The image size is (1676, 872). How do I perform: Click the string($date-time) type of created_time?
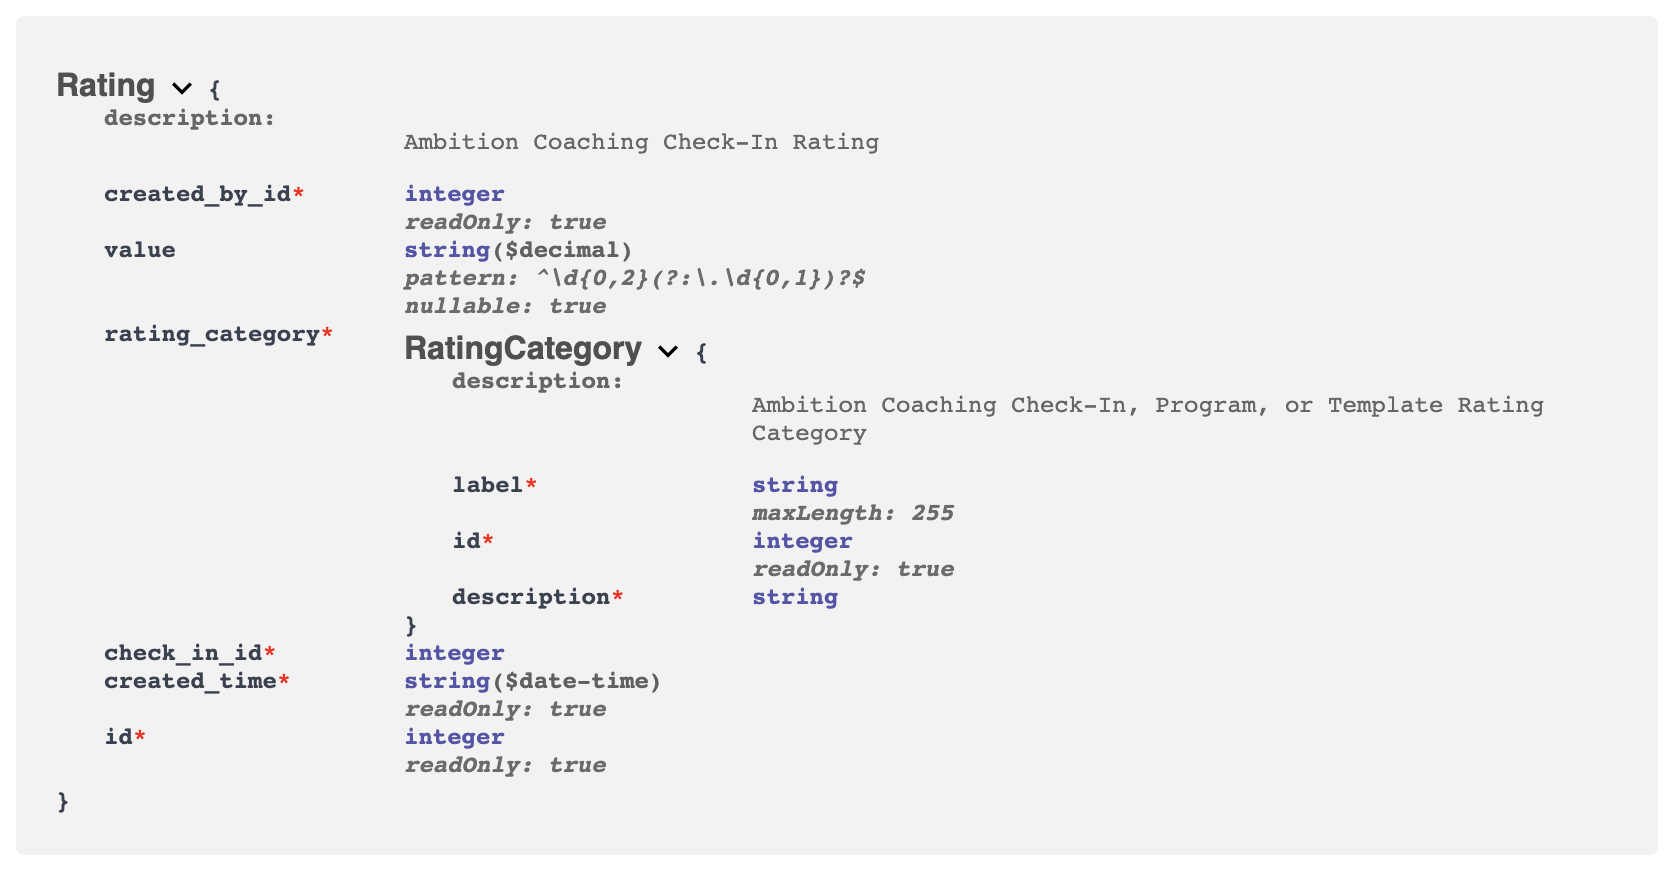[x=532, y=681]
